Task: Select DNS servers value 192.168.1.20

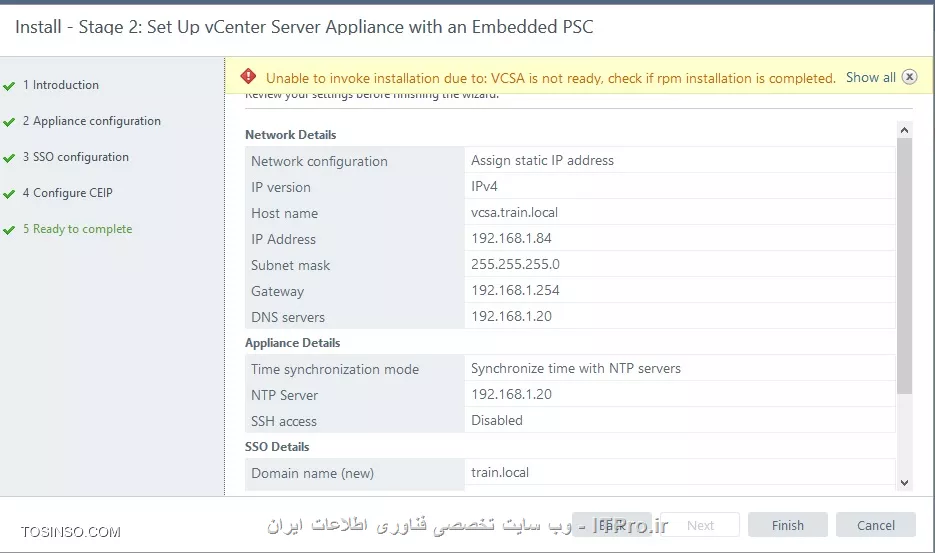Action: [512, 316]
